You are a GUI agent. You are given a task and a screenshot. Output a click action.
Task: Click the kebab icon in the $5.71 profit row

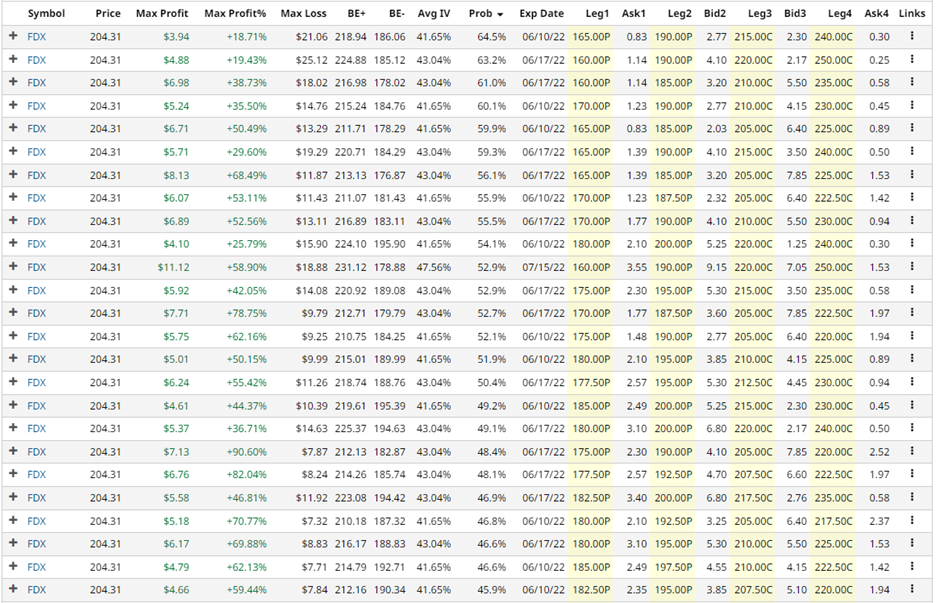click(912, 152)
